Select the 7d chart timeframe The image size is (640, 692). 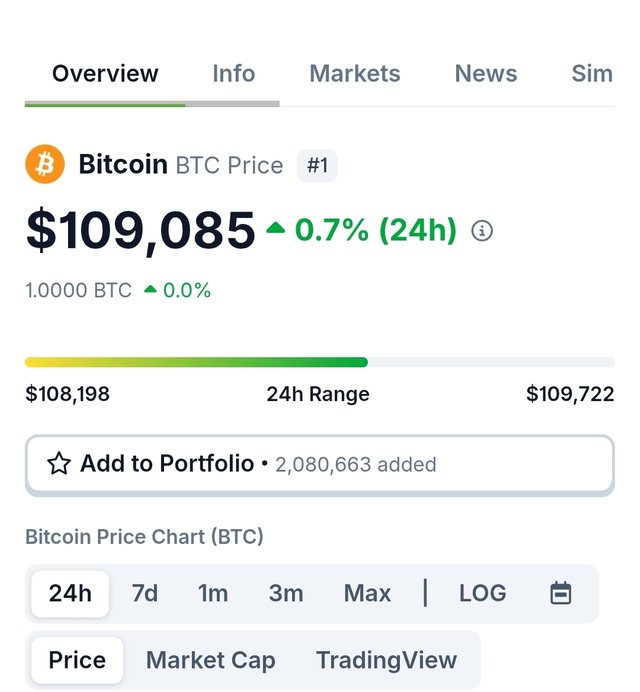pyautogui.click(x=145, y=593)
